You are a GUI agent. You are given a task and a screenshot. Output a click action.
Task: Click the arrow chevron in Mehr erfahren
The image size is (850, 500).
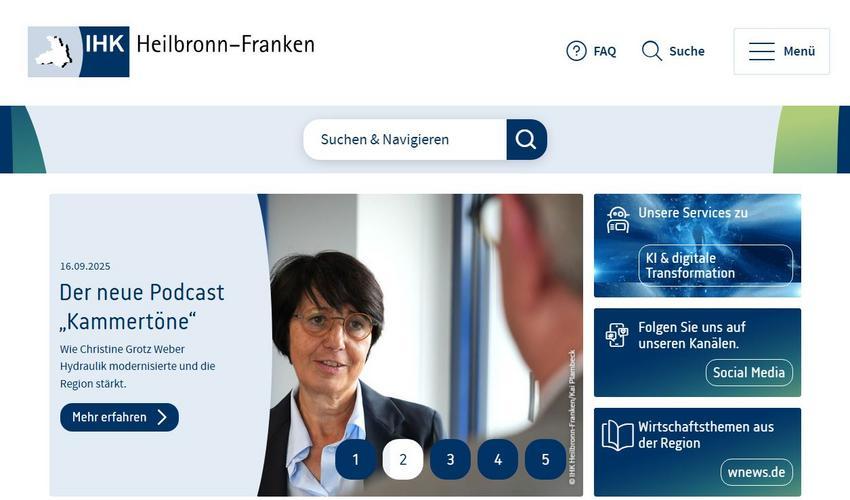click(162, 417)
